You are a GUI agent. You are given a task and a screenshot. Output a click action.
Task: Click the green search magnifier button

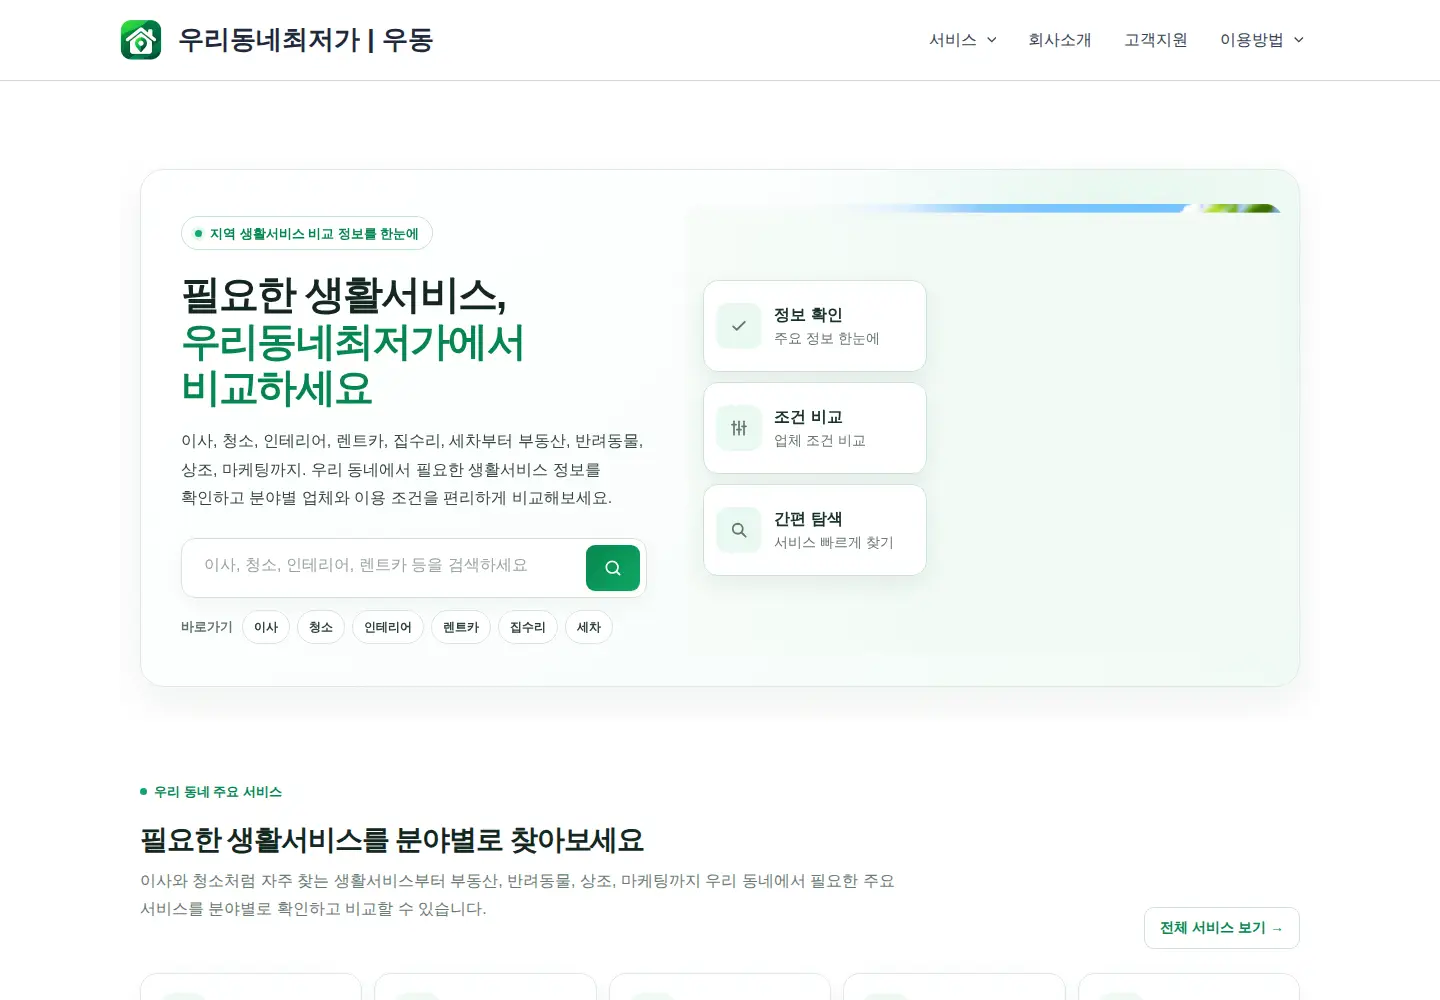point(613,568)
